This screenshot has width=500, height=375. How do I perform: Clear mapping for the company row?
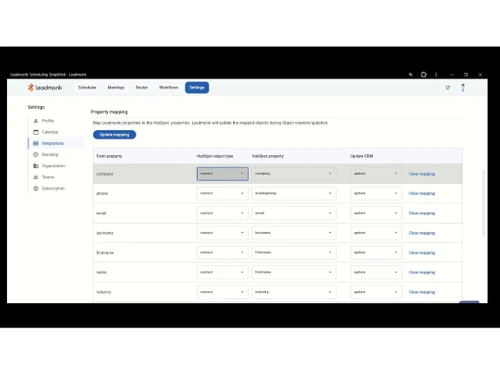pos(422,174)
